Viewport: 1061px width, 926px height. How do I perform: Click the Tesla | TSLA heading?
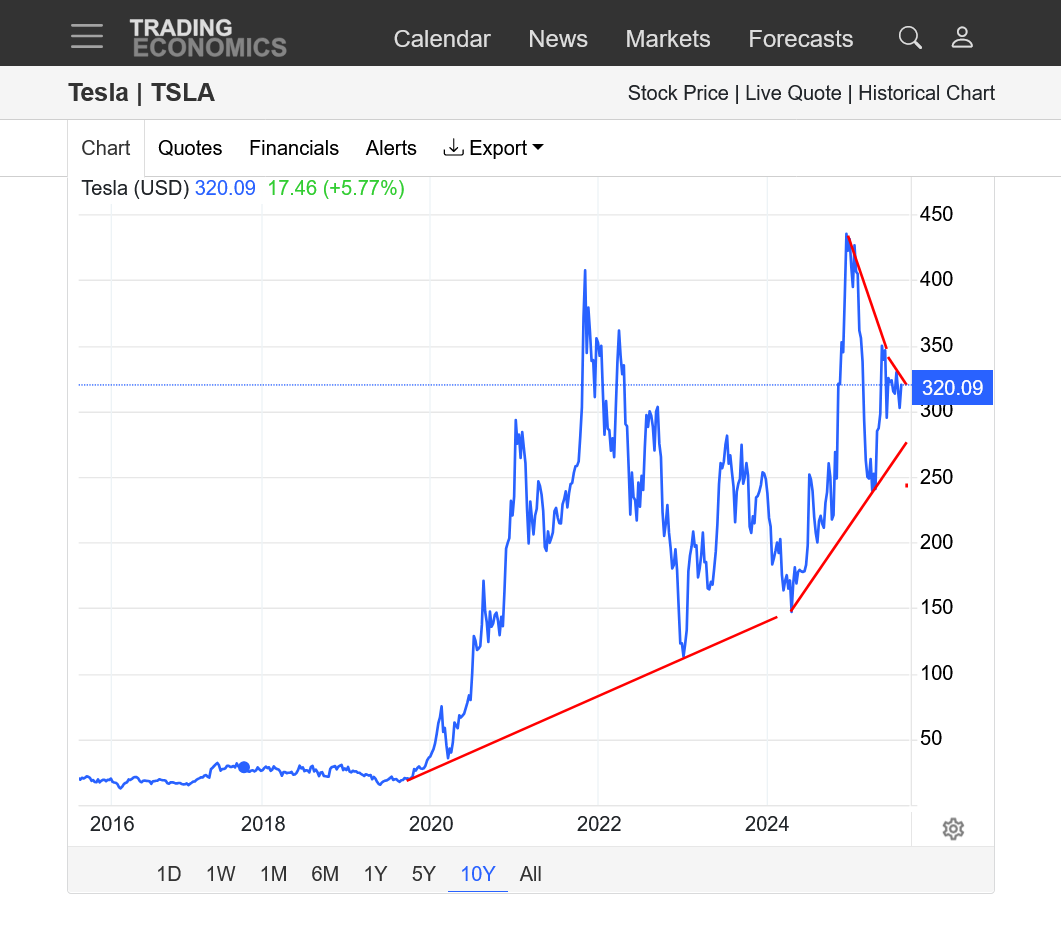tap(141, 93)
